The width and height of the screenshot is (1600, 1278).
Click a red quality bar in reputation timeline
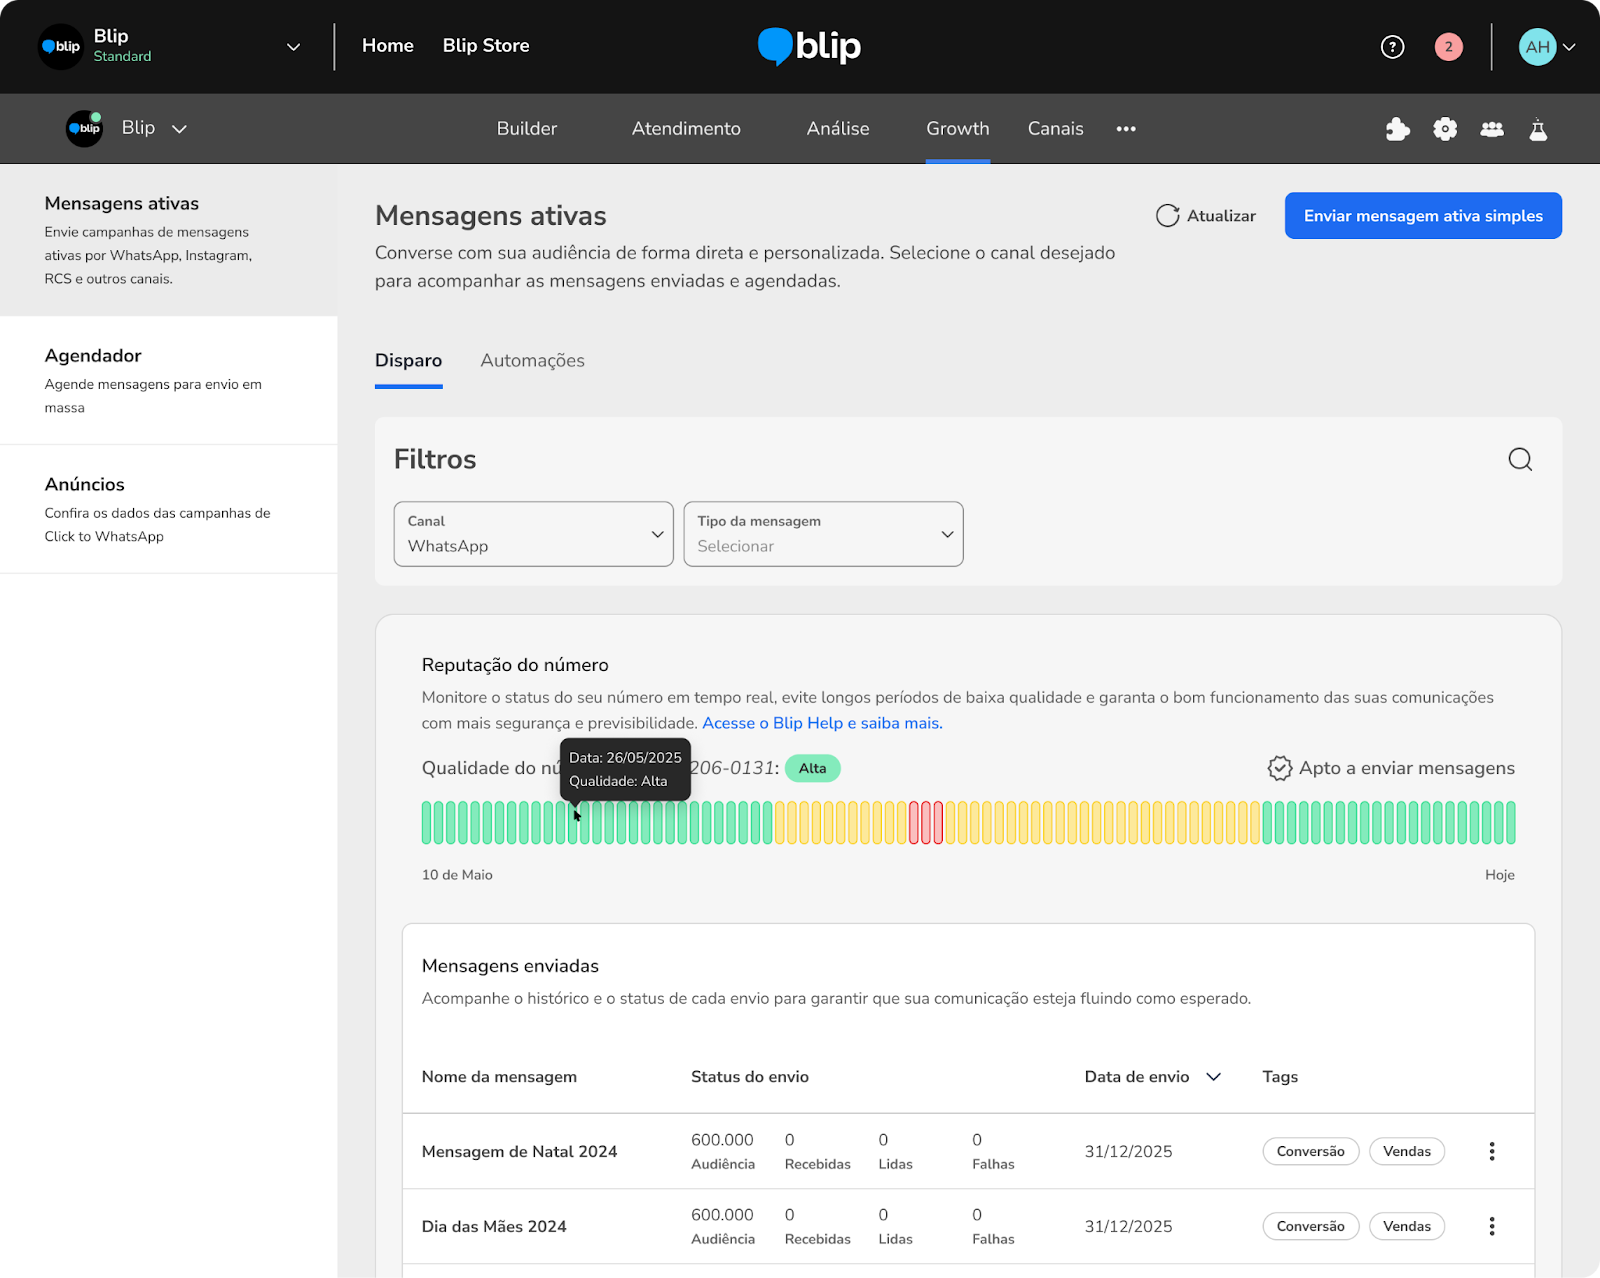926,823
